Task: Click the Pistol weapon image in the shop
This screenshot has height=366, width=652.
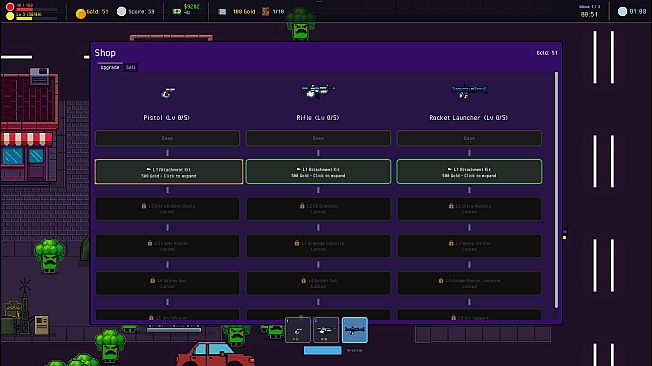Action: [168, 93]
